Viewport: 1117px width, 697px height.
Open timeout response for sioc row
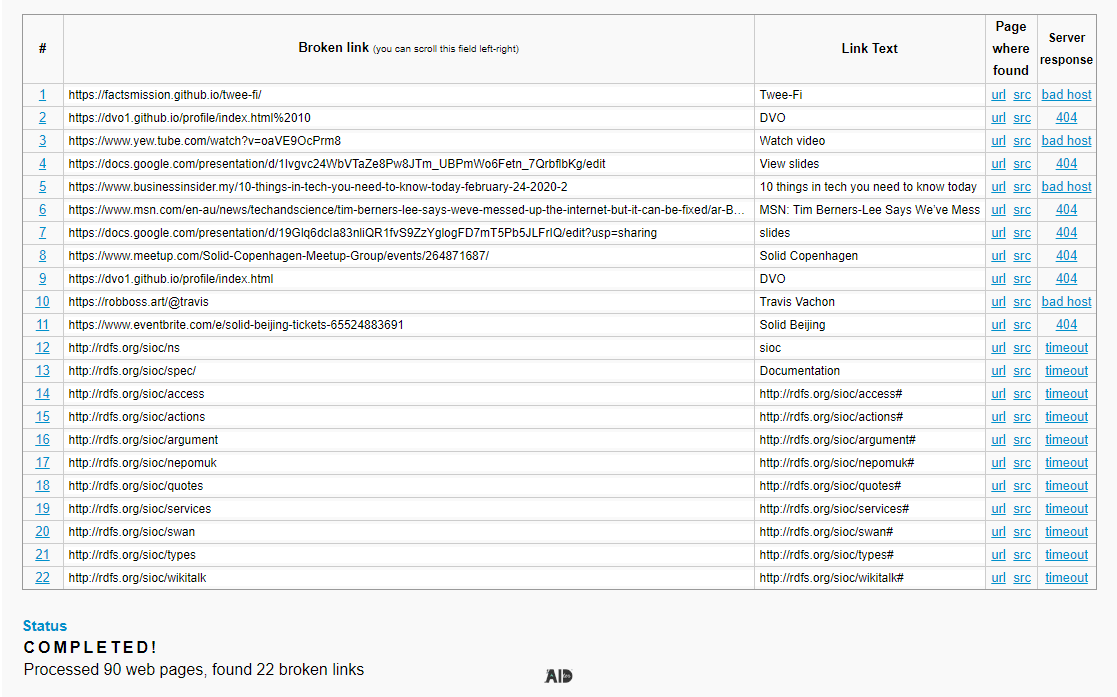point(1066,348)
